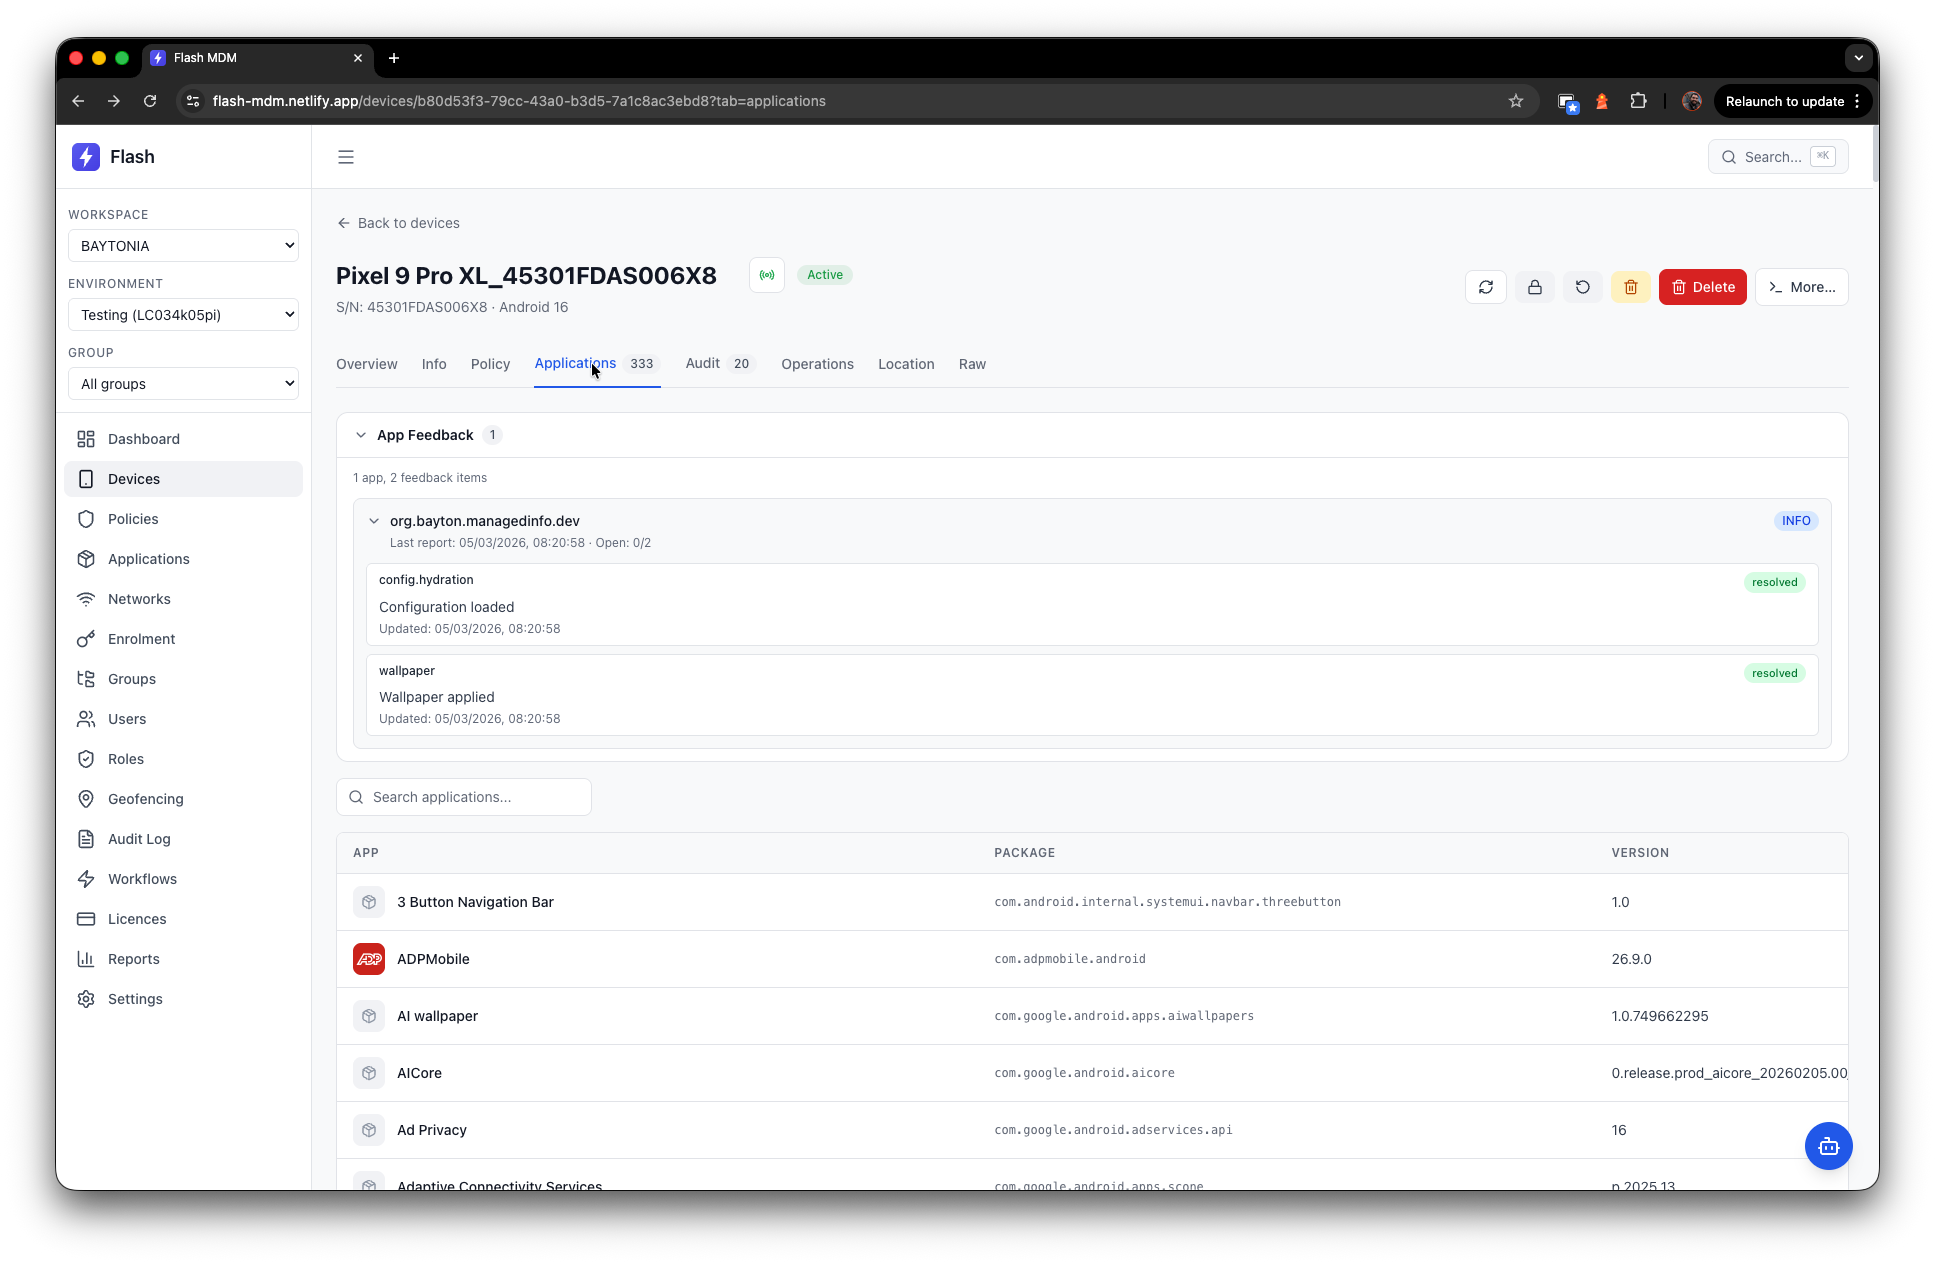Collapse org.bayton.managedinfo.dev feedback entry
This screenshot has width=1935, height=1264.
(x=374, y=521)
